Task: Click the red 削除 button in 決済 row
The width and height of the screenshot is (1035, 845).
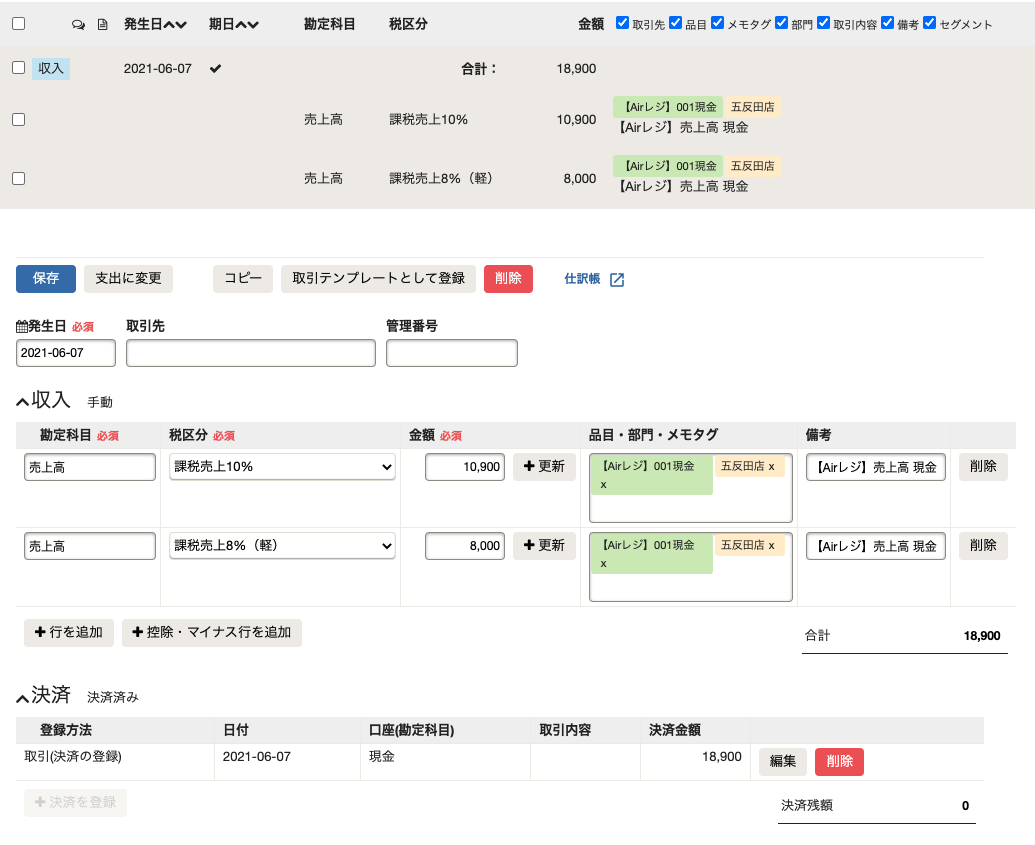Action: (x=840, y=762)
